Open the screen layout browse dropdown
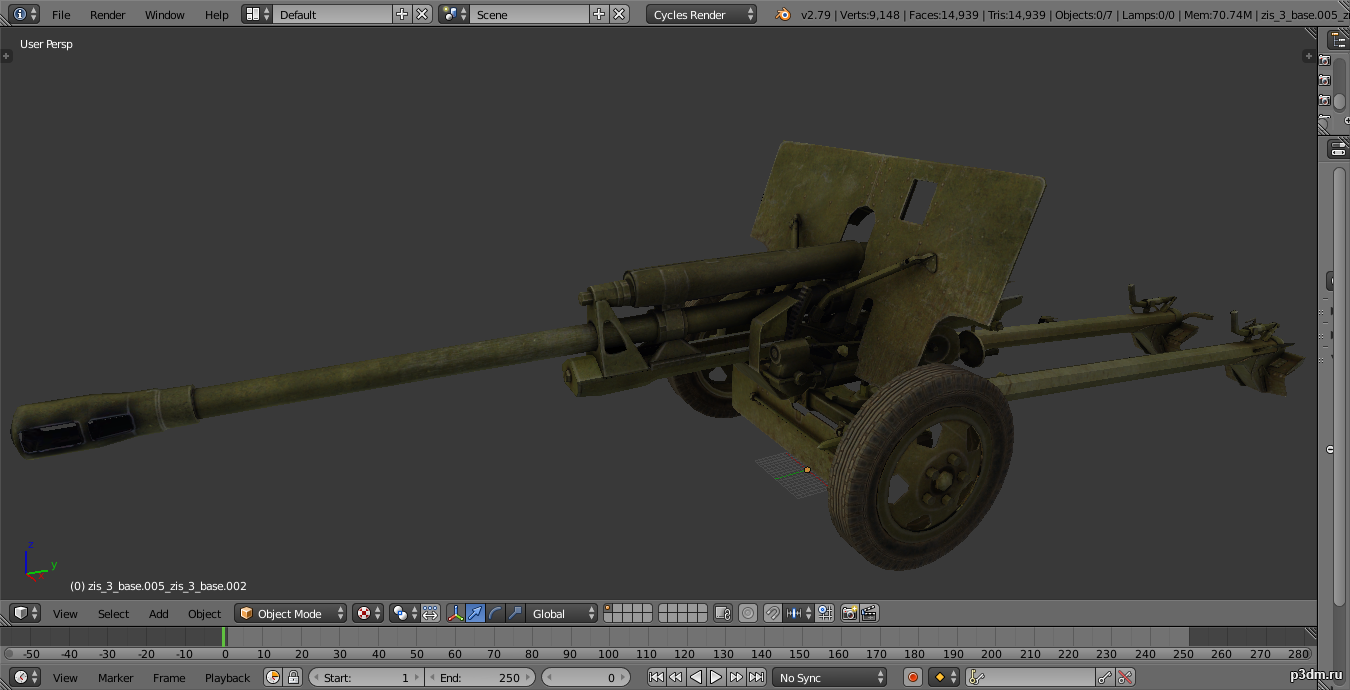The width and height of the screenshot is (1350, 690). (257, 14)
